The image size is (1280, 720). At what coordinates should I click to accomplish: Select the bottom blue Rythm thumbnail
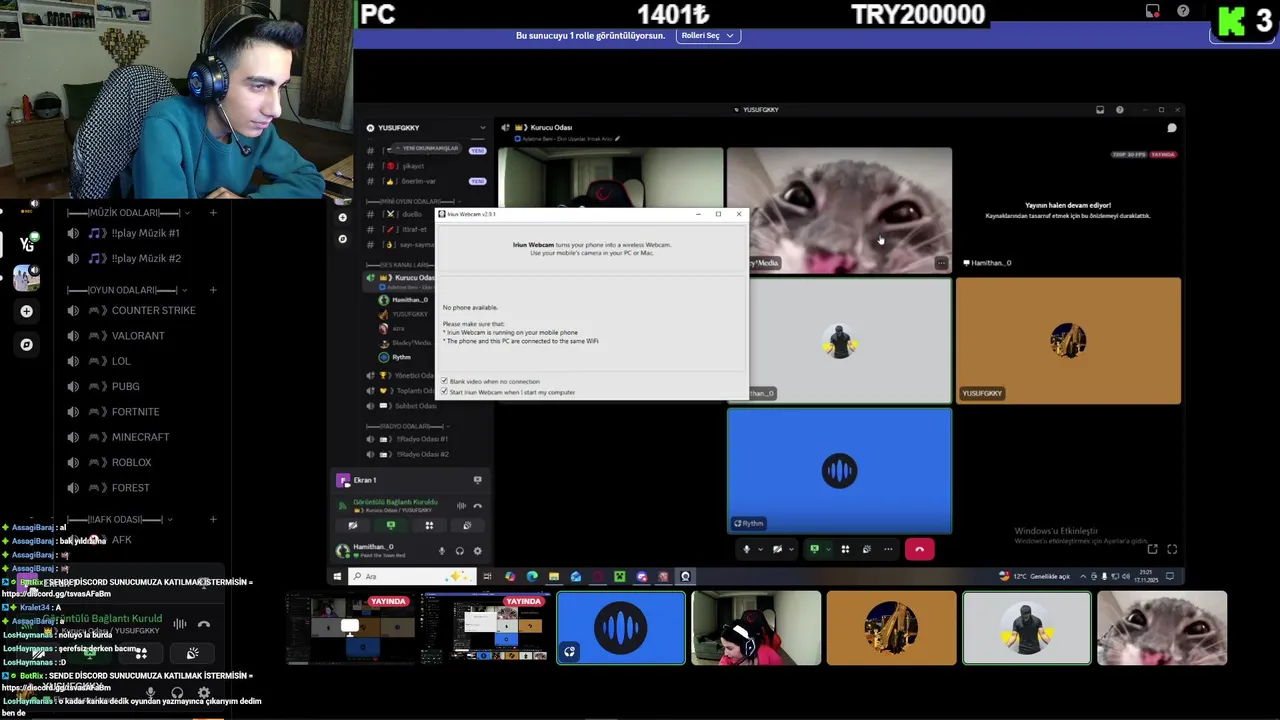coord(621,628)
